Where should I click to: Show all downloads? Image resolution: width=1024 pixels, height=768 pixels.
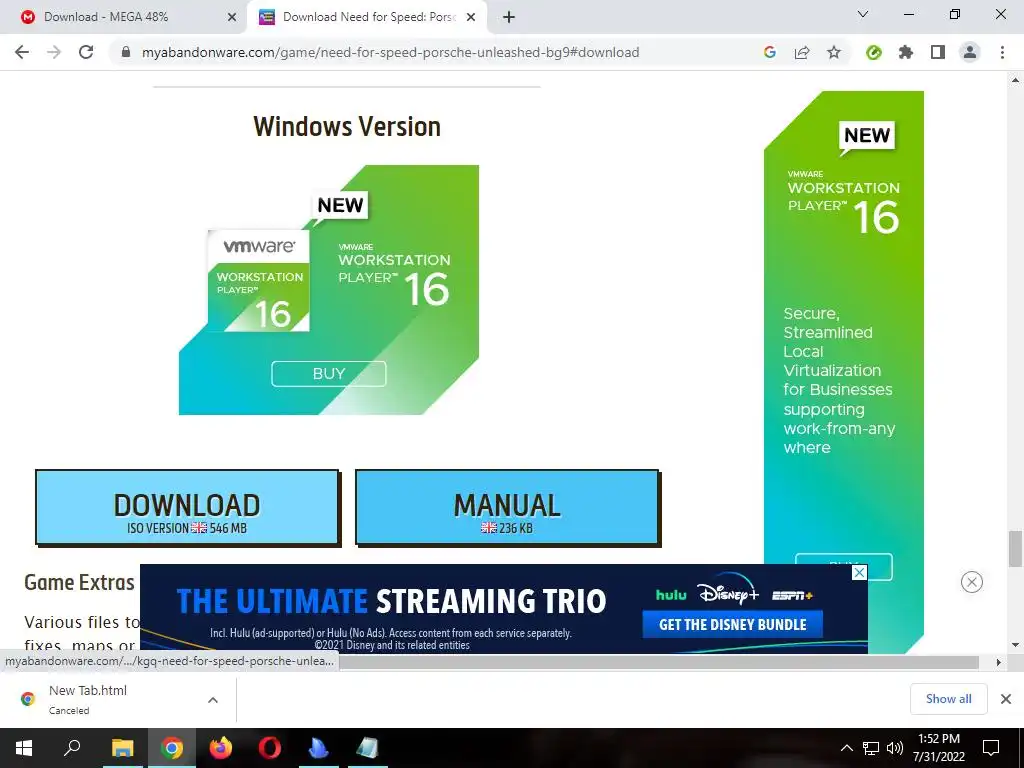coord(948,699)
